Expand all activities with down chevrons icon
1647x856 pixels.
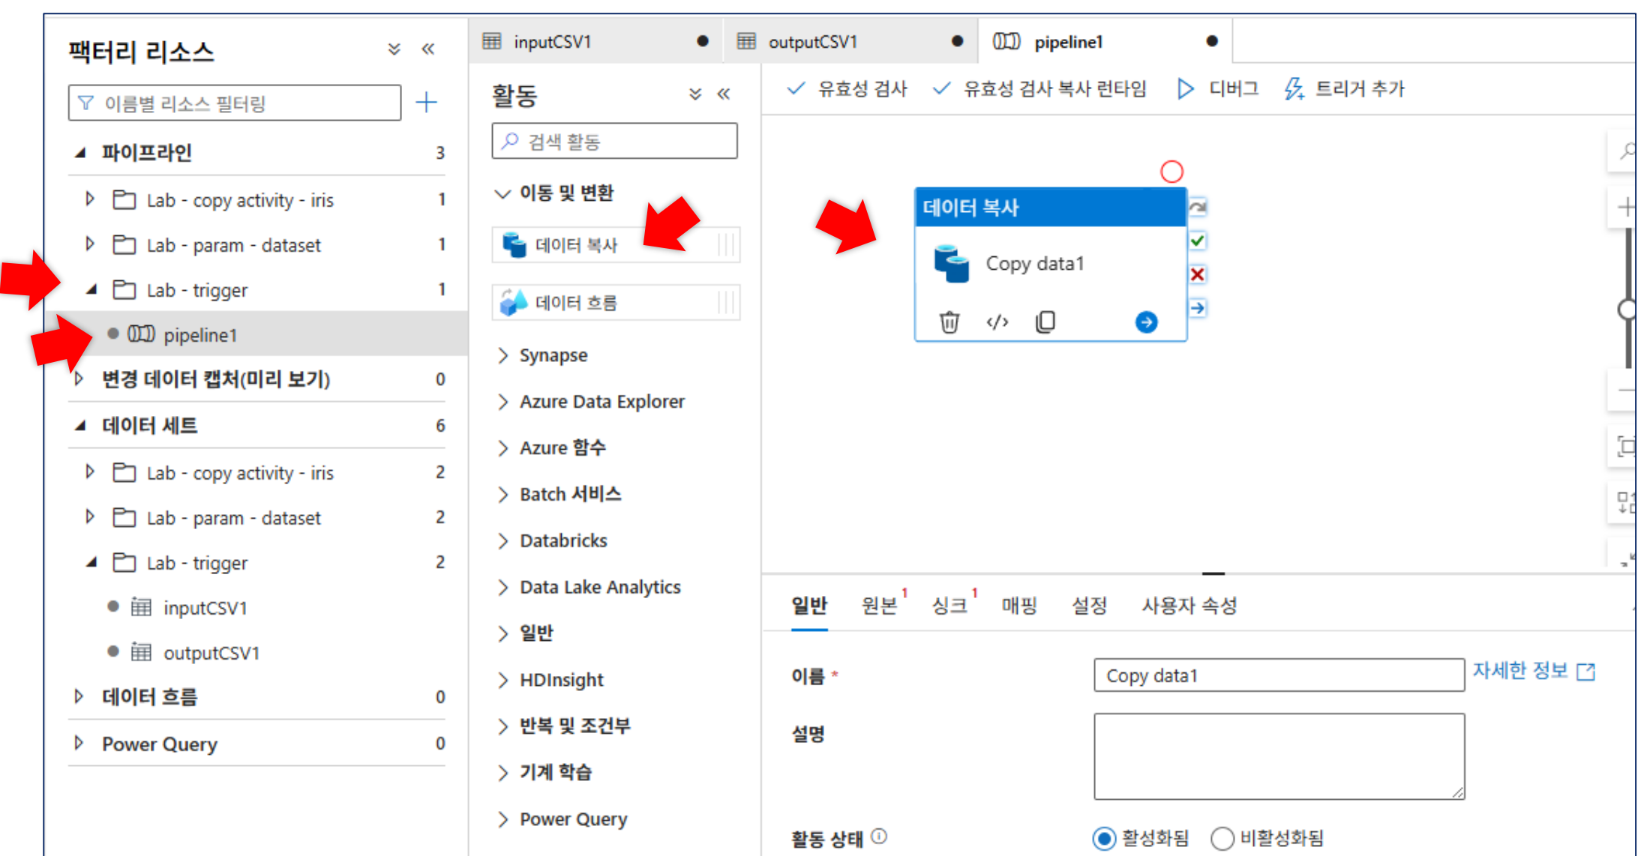pyautogui.click(x=695, y=94)
